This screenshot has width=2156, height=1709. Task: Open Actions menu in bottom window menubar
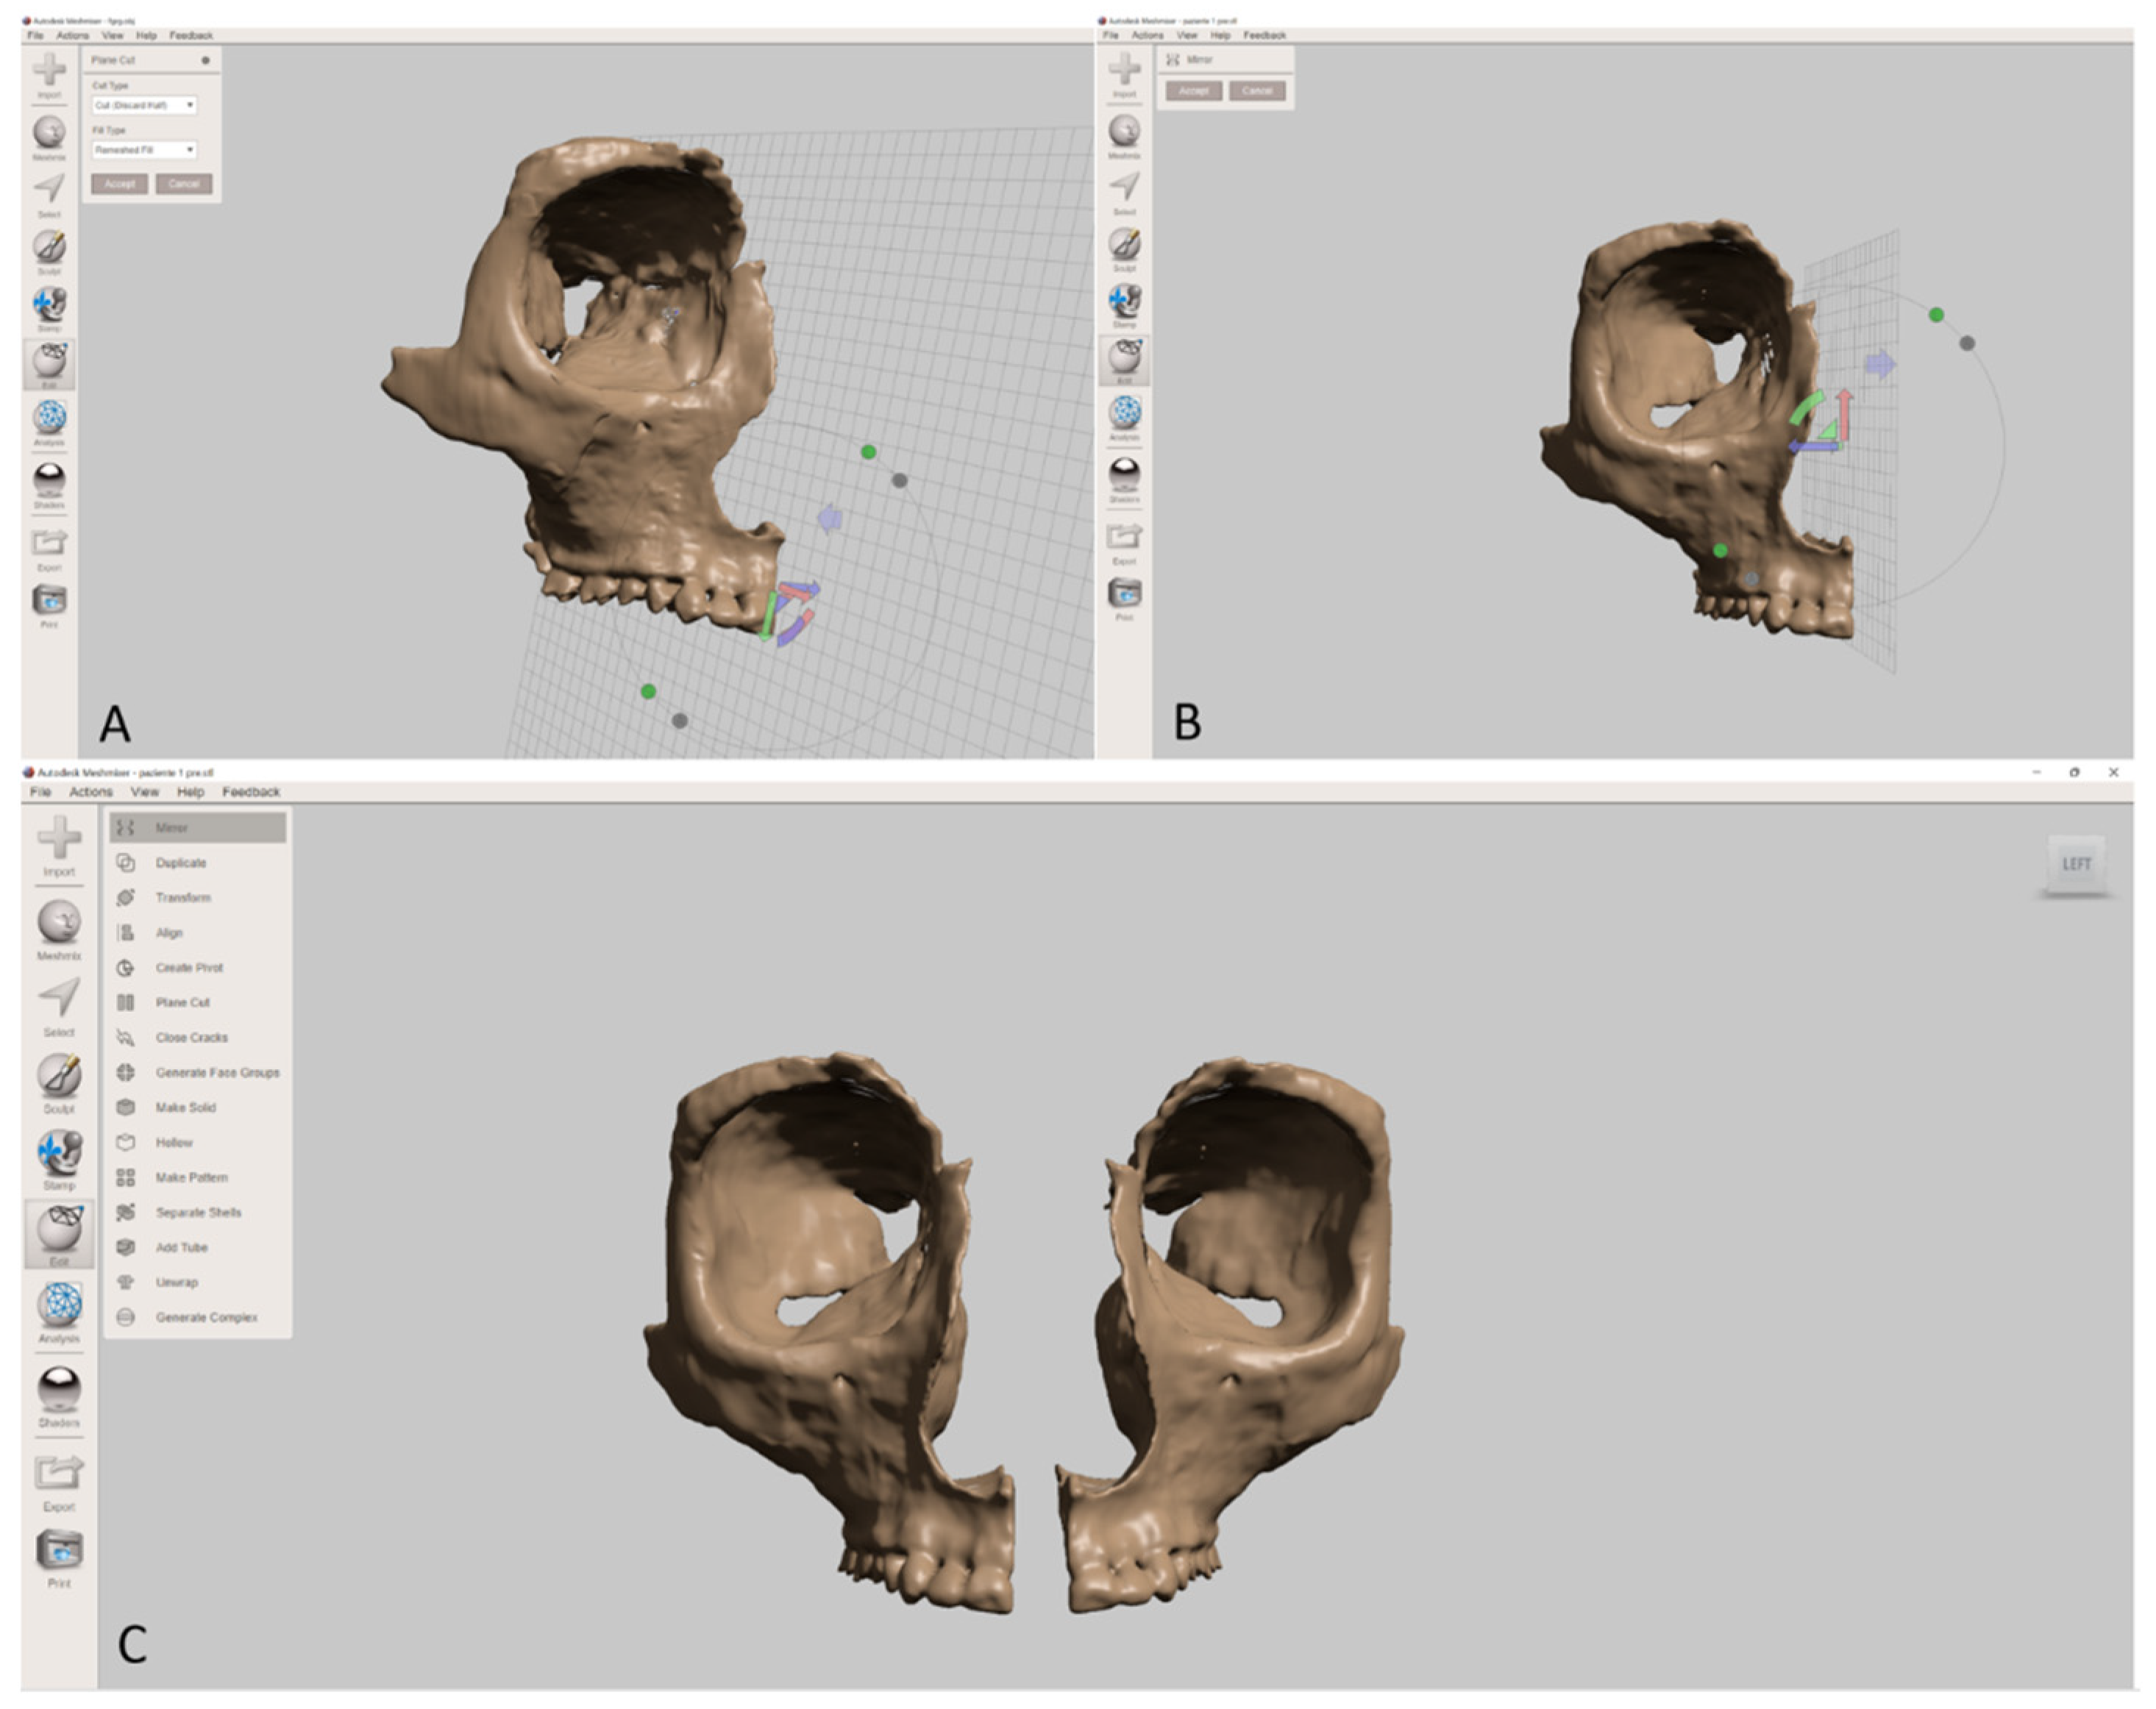click(x=90, y=791)
